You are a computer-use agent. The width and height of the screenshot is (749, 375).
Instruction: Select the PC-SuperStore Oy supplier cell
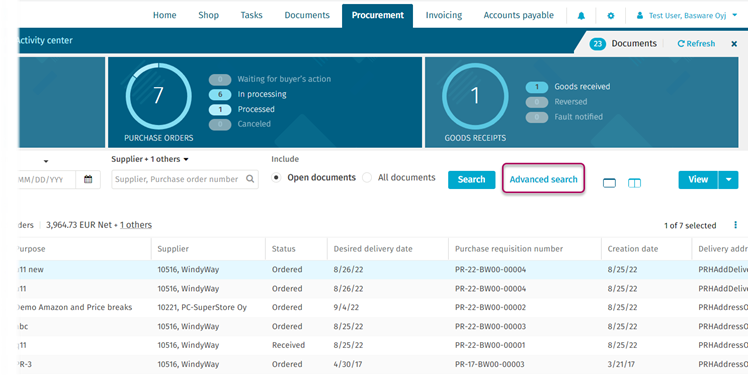tap(202, 308)
